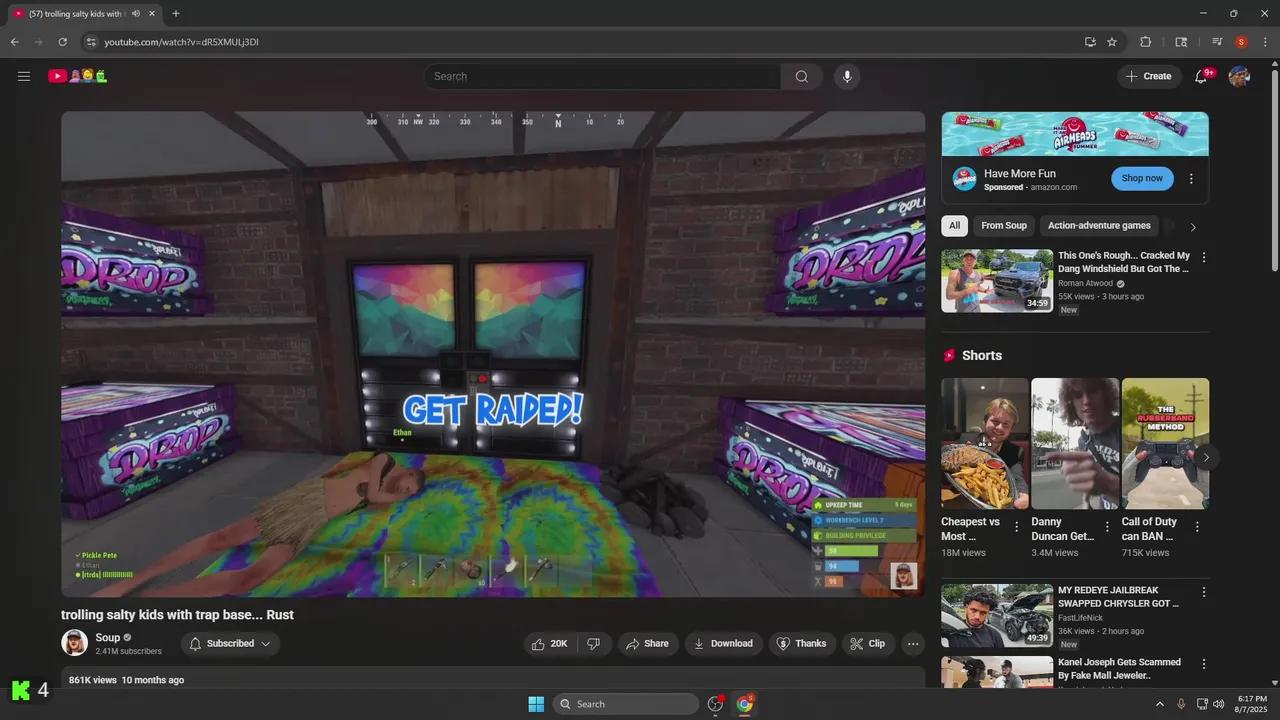Click the Create button
The image size is (1280, 720).
click(1149, 76)
